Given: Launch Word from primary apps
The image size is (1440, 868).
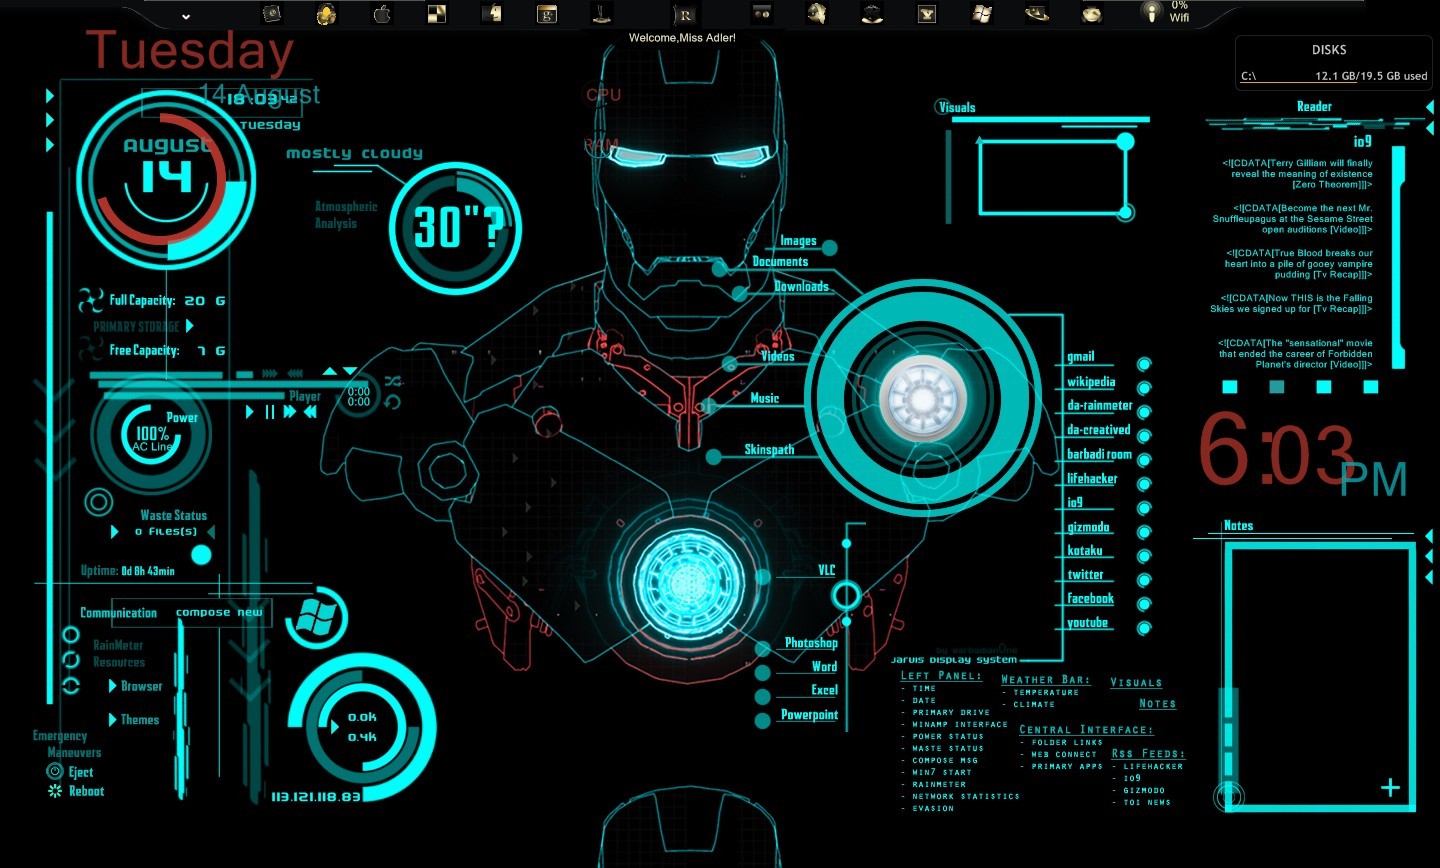Looking at the screenshot, I should point(825,667).
